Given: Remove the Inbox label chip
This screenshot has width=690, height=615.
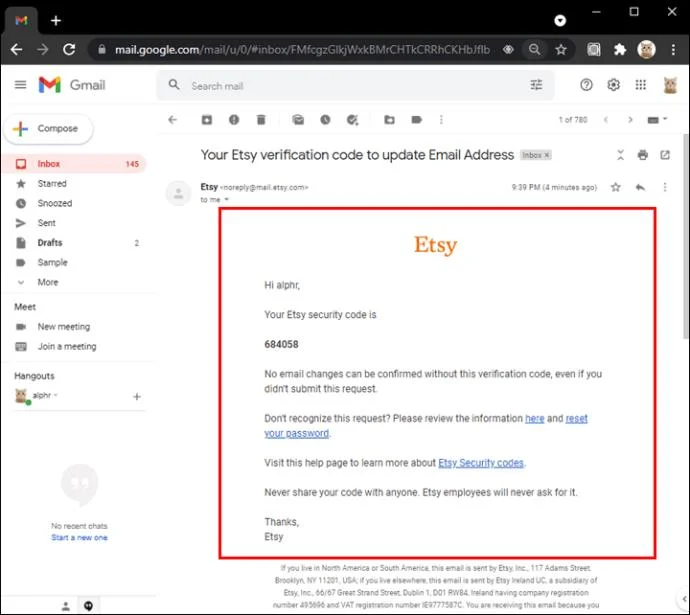Looking at the screenshot, I should 547,155.
